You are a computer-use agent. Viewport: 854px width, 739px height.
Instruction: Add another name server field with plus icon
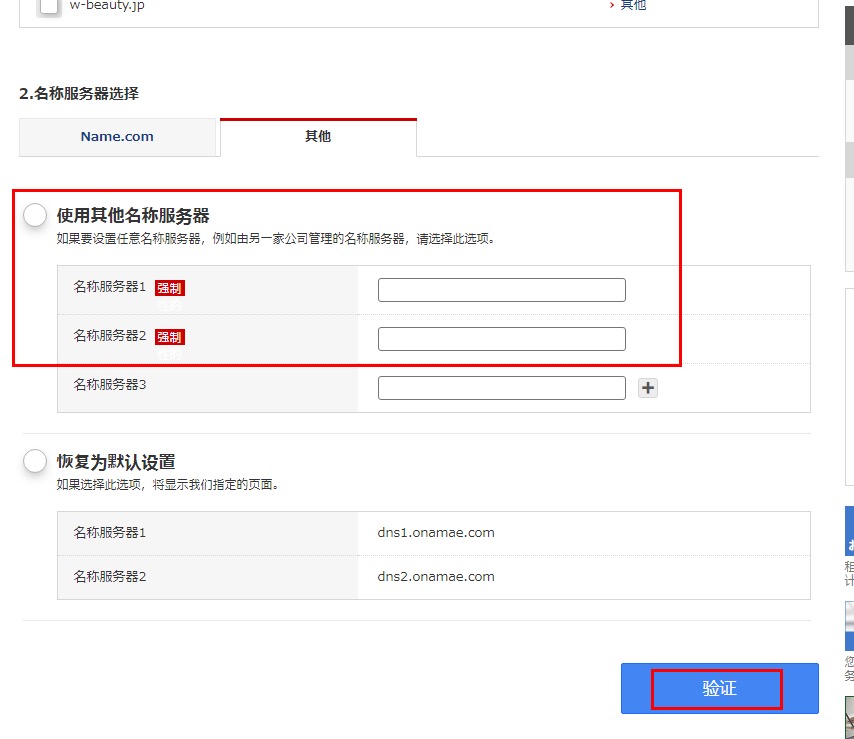[x=648, y=388]
